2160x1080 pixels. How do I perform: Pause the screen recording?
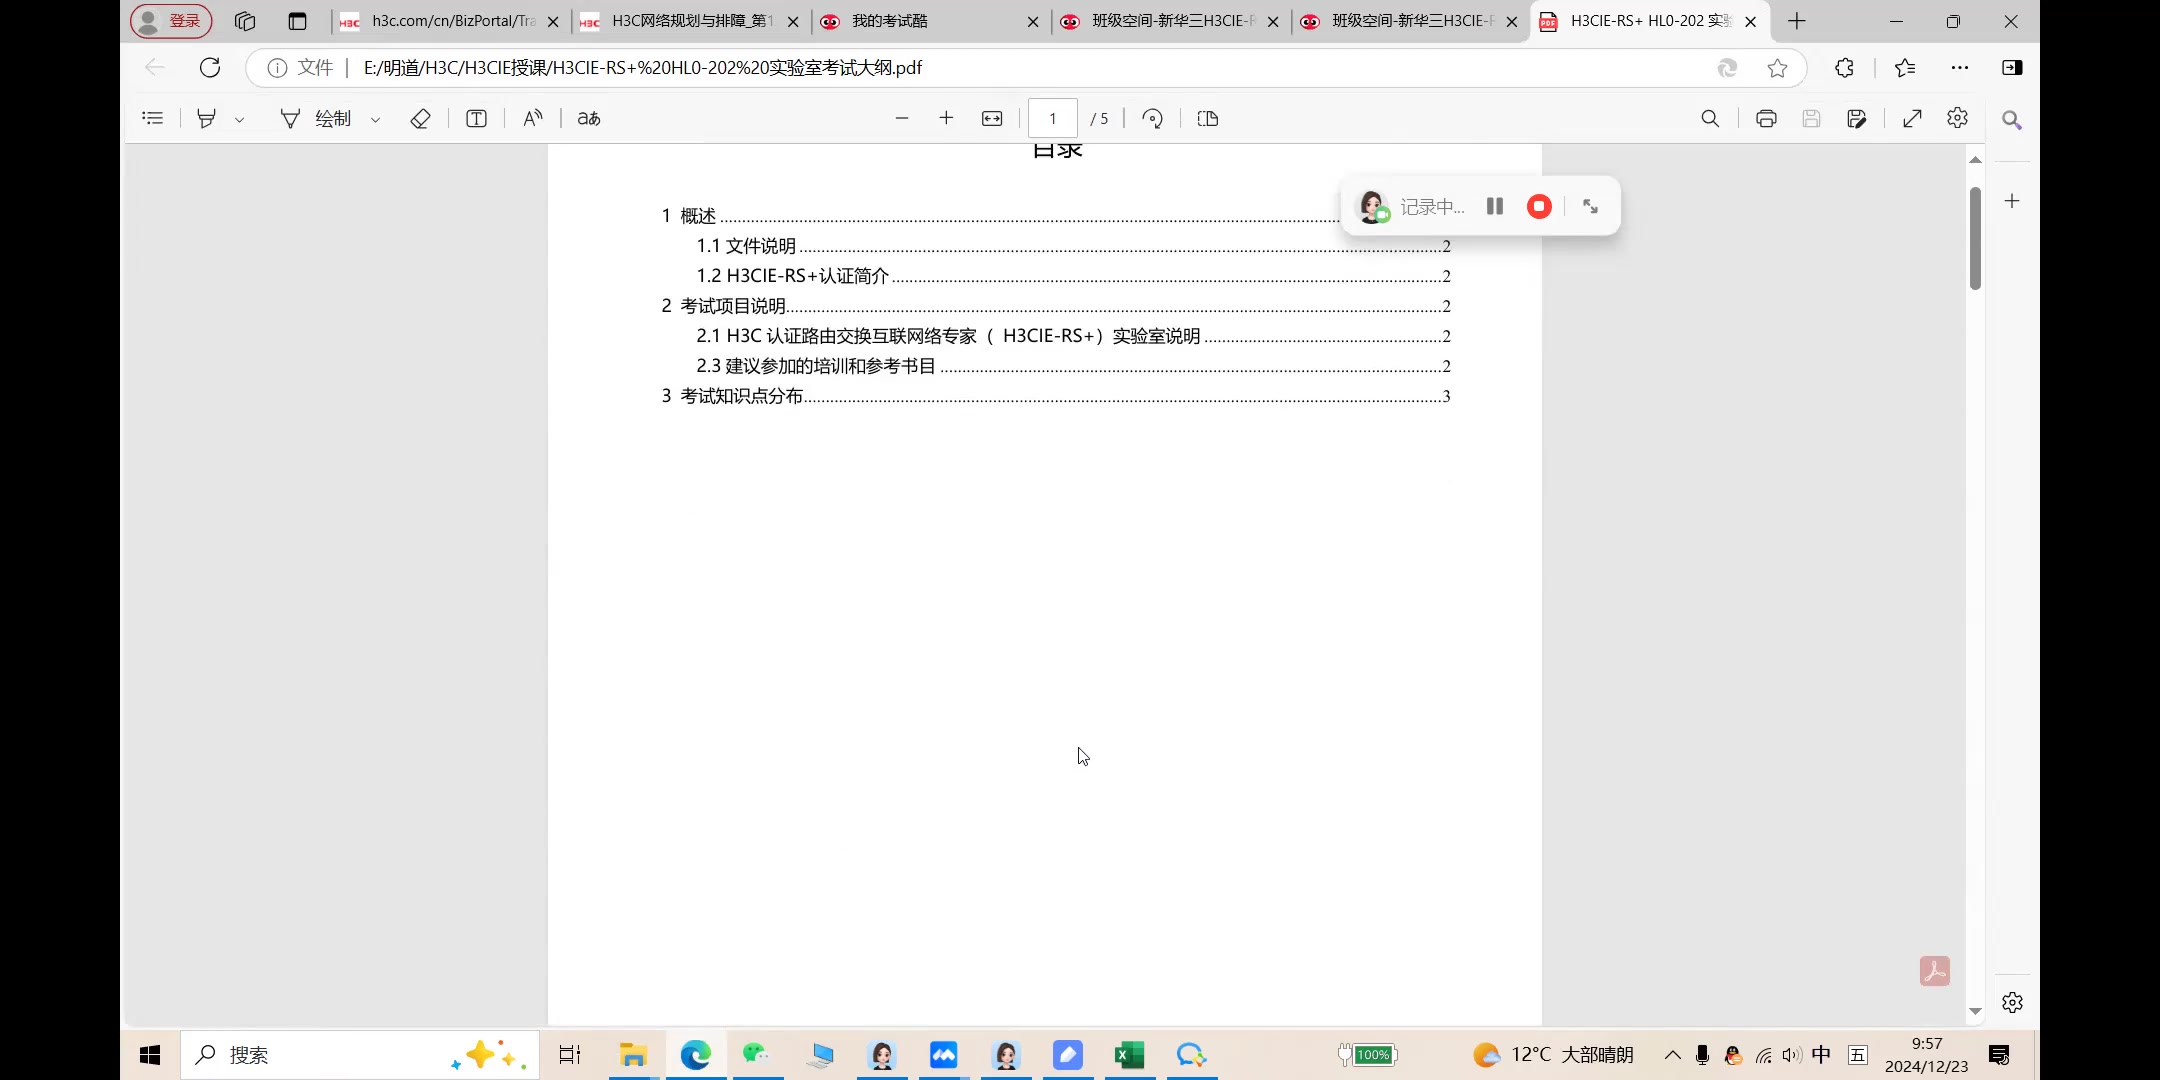pos(1495,206)
